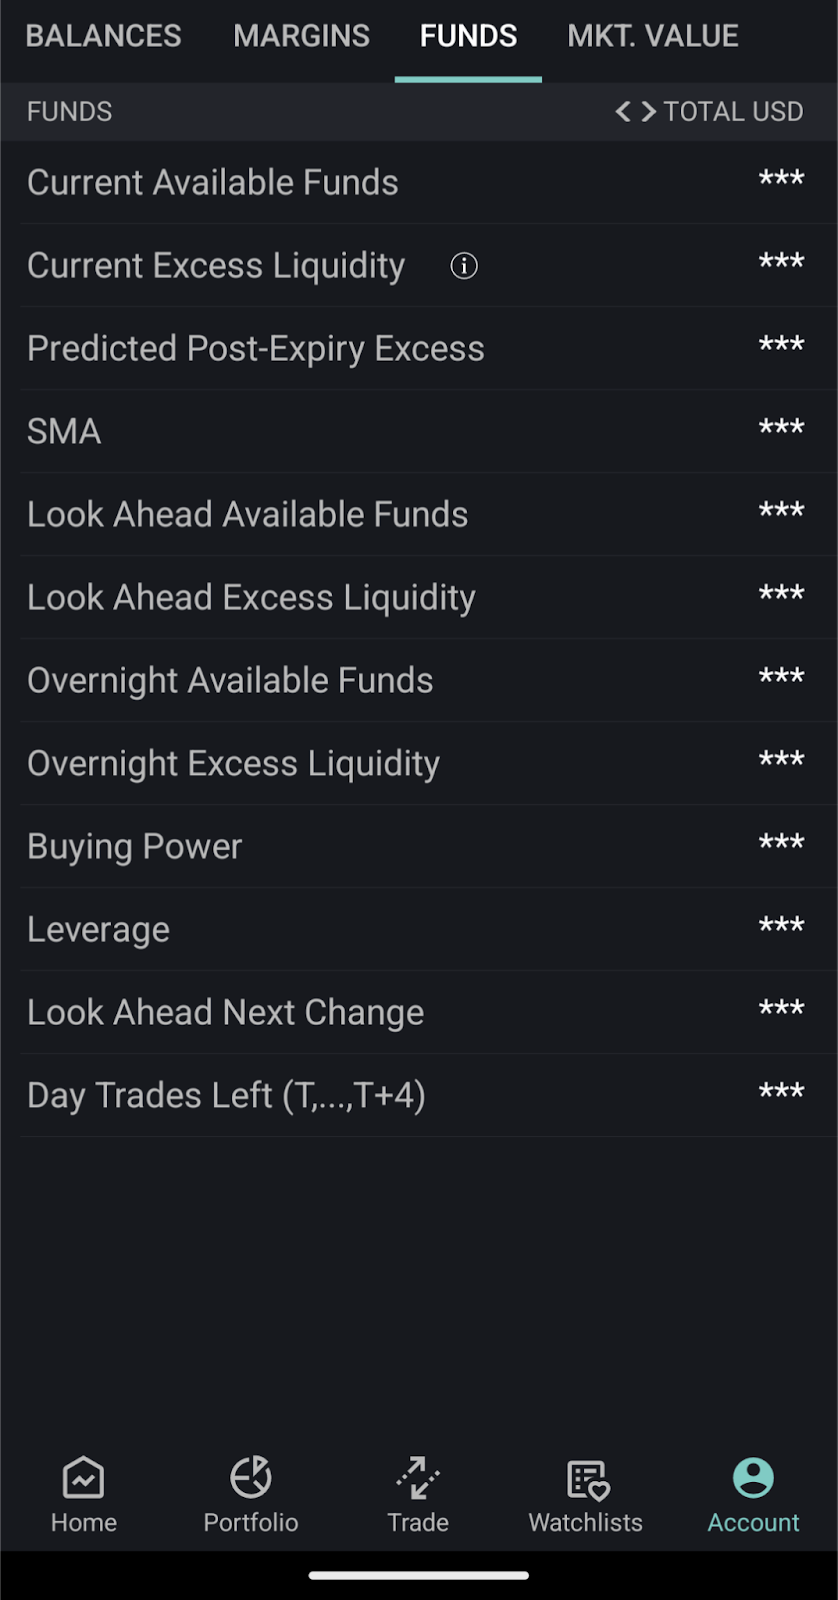Open the Trade arrows icon
838x1600 pixels.
[418, 1478]
